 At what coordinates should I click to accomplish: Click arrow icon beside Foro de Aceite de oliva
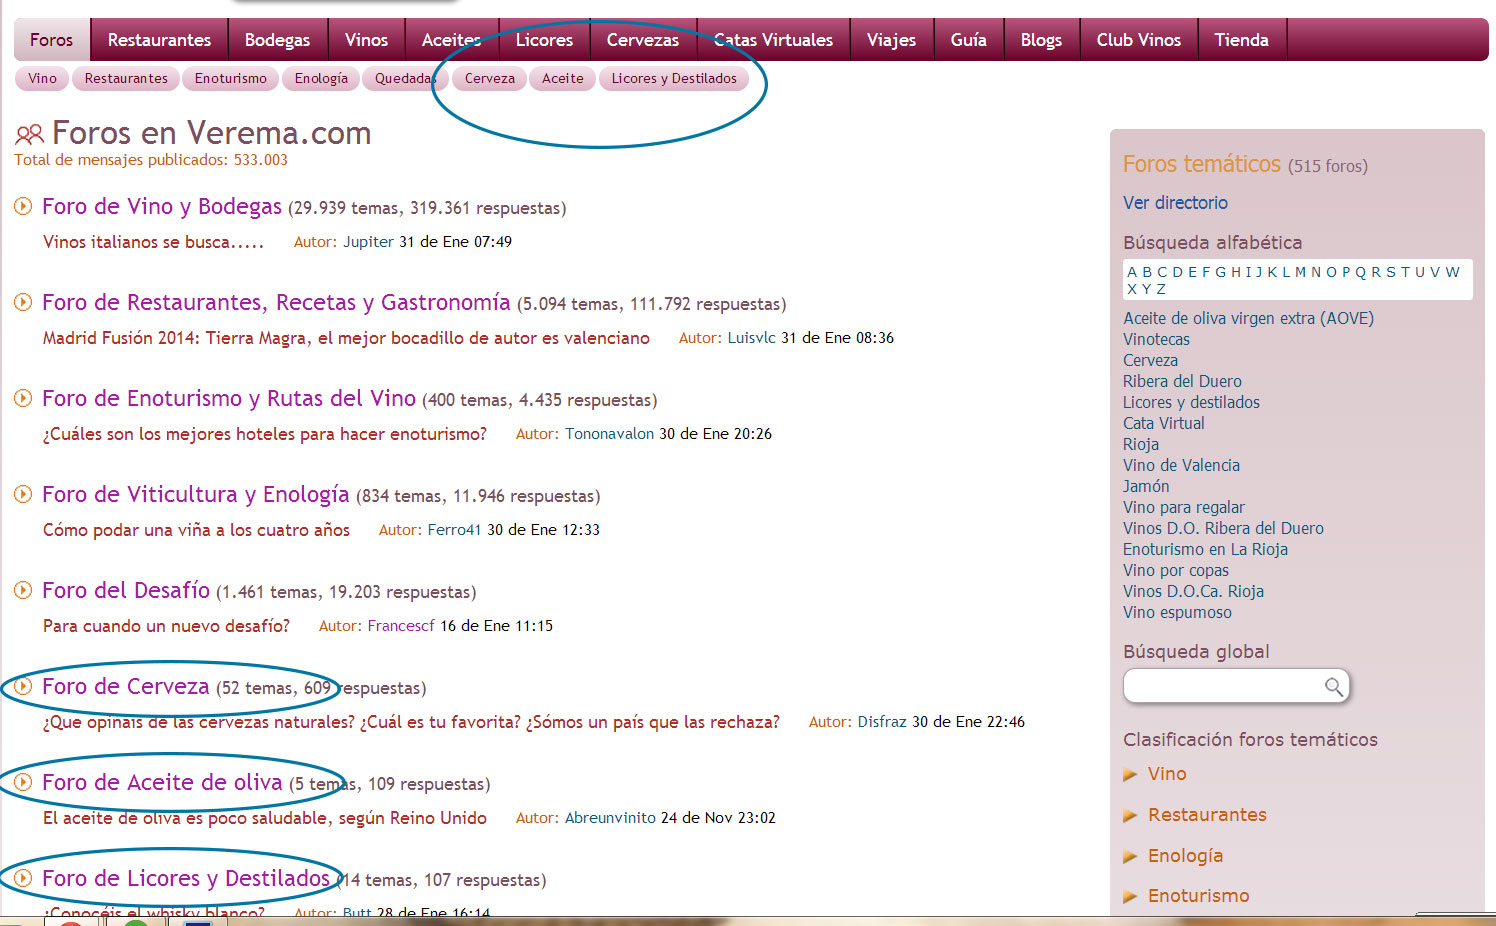point(23,783)
